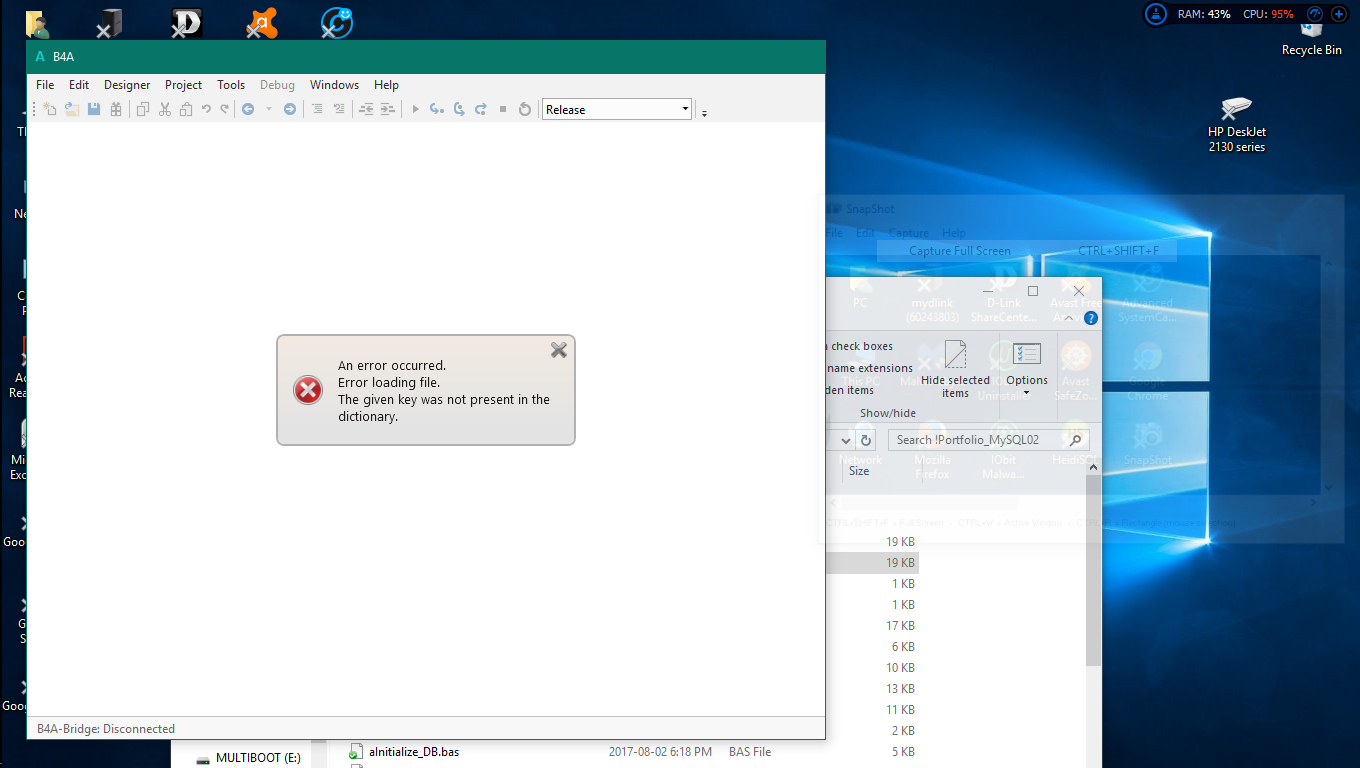Open the Capture menu in SnapShot window

(909, 233)
